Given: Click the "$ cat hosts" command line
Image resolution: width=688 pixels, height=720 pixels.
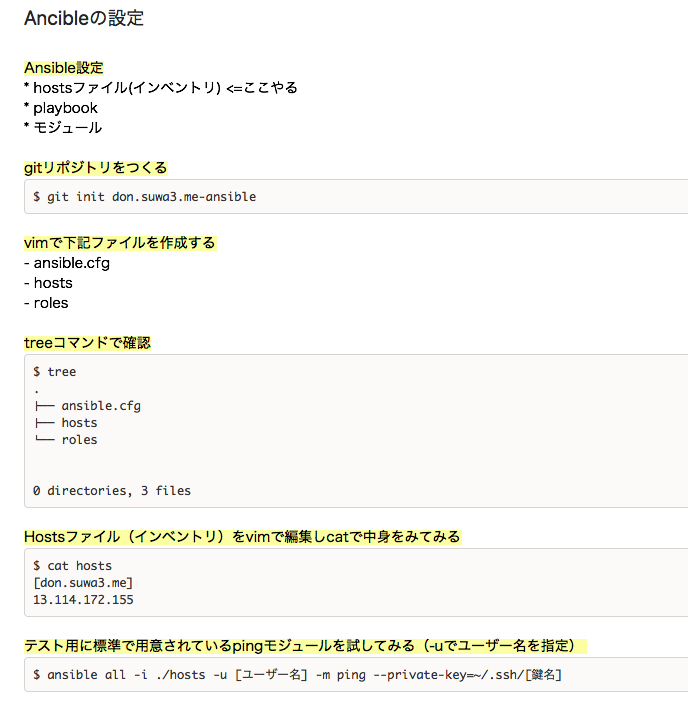Looking at the screenshot, I should click(x=73, y=566).
